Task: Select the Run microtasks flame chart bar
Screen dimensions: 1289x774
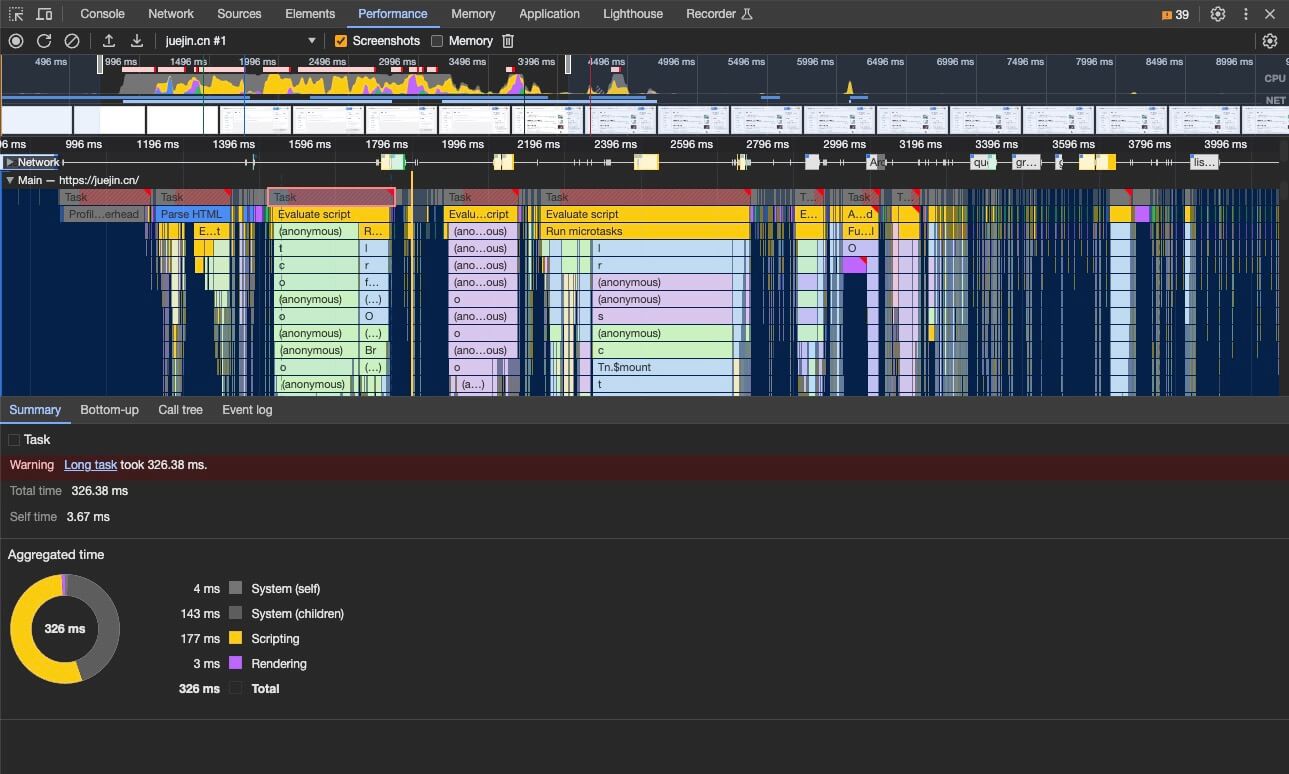Action: coord(644,231)
